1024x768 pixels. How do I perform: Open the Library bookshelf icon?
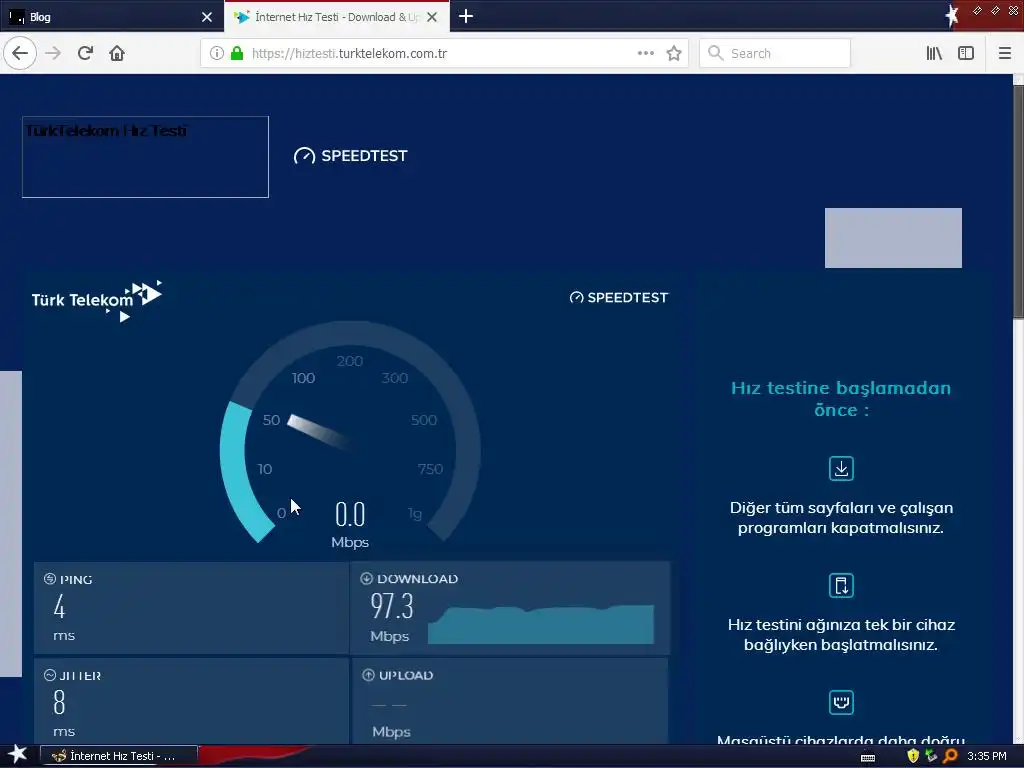click(934, 53)
